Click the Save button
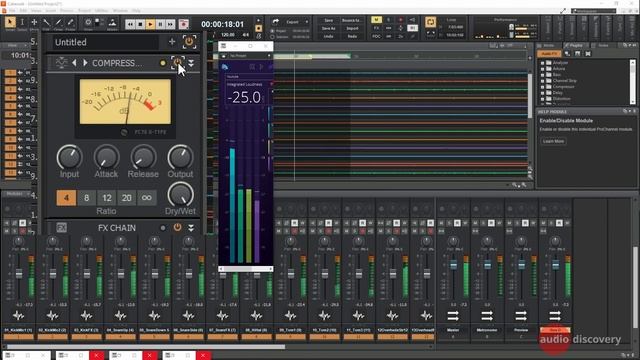Screen dimensions: 640x360 (x=329, y=20)
